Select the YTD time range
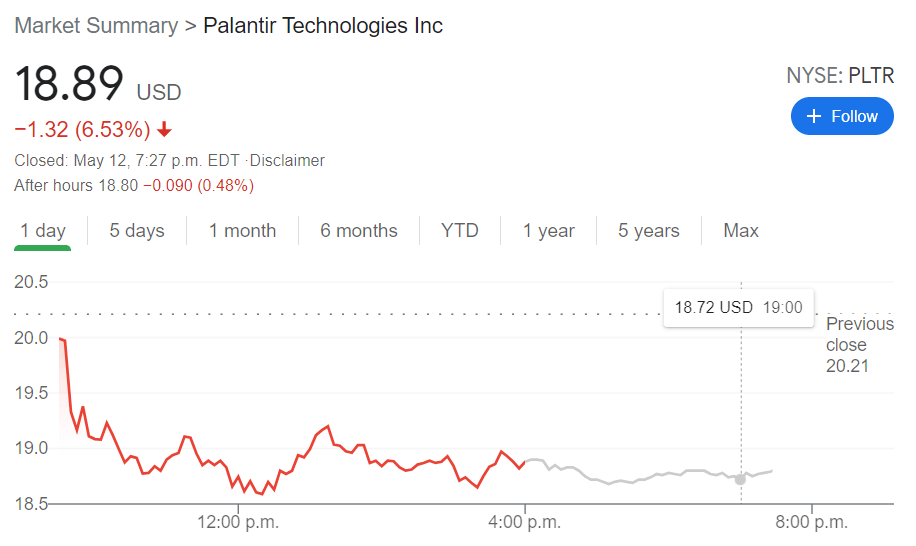 [460, 231]
